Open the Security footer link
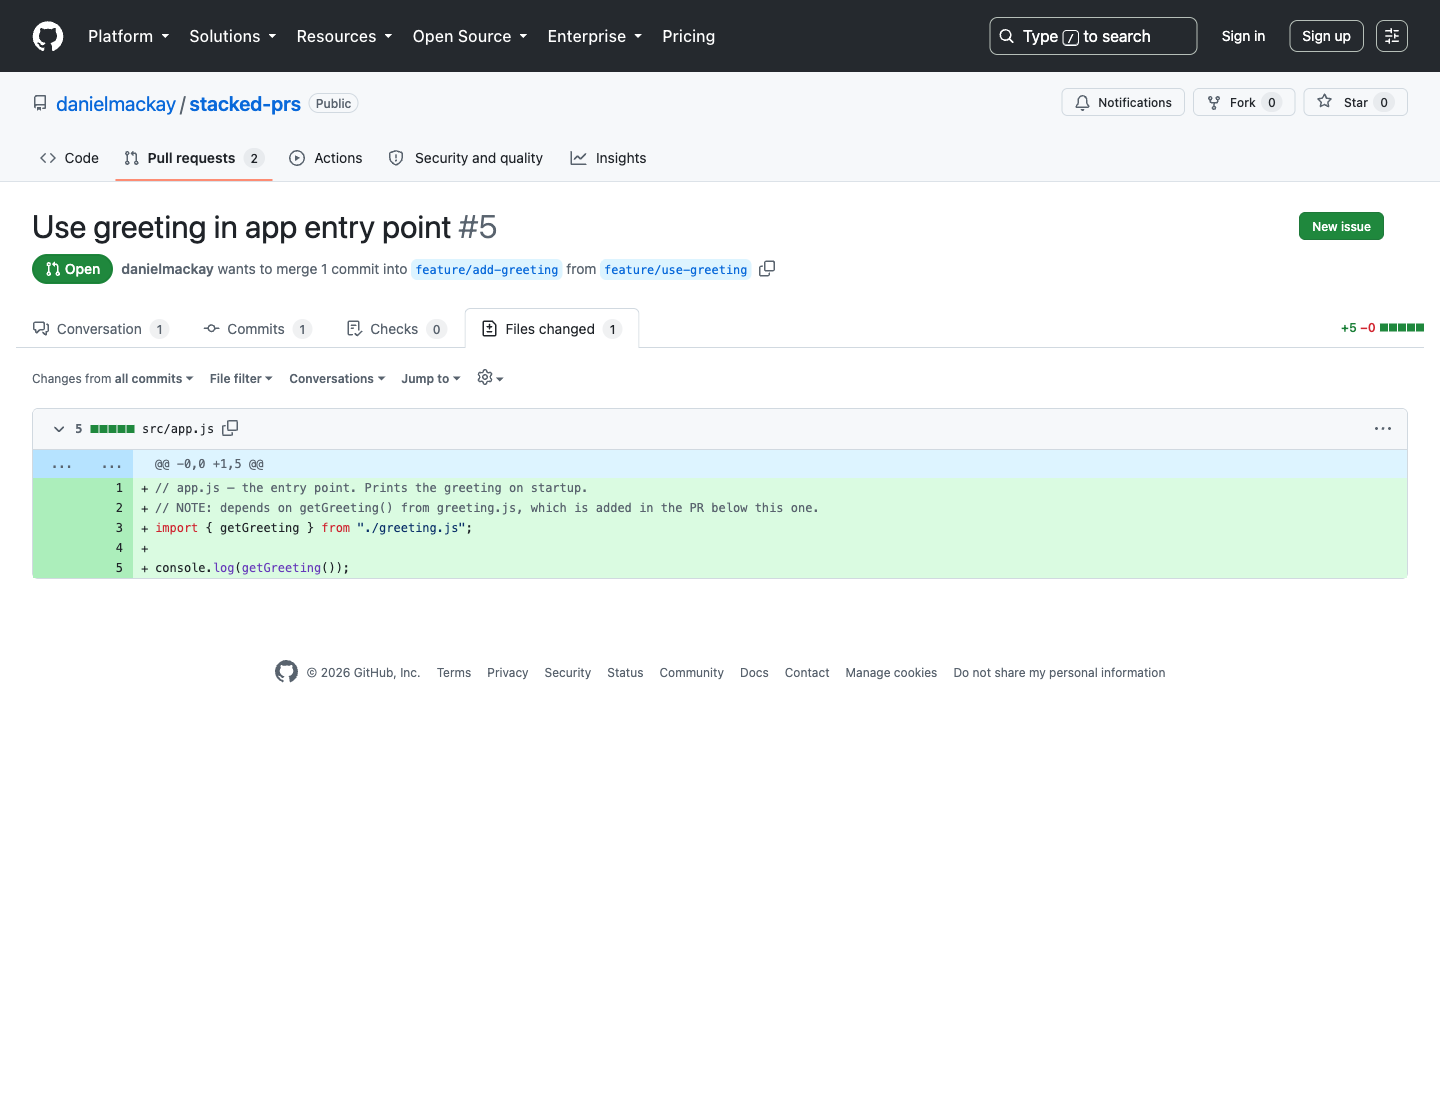This screenshot has height=1100, width=1440. (x=567, y=673)
